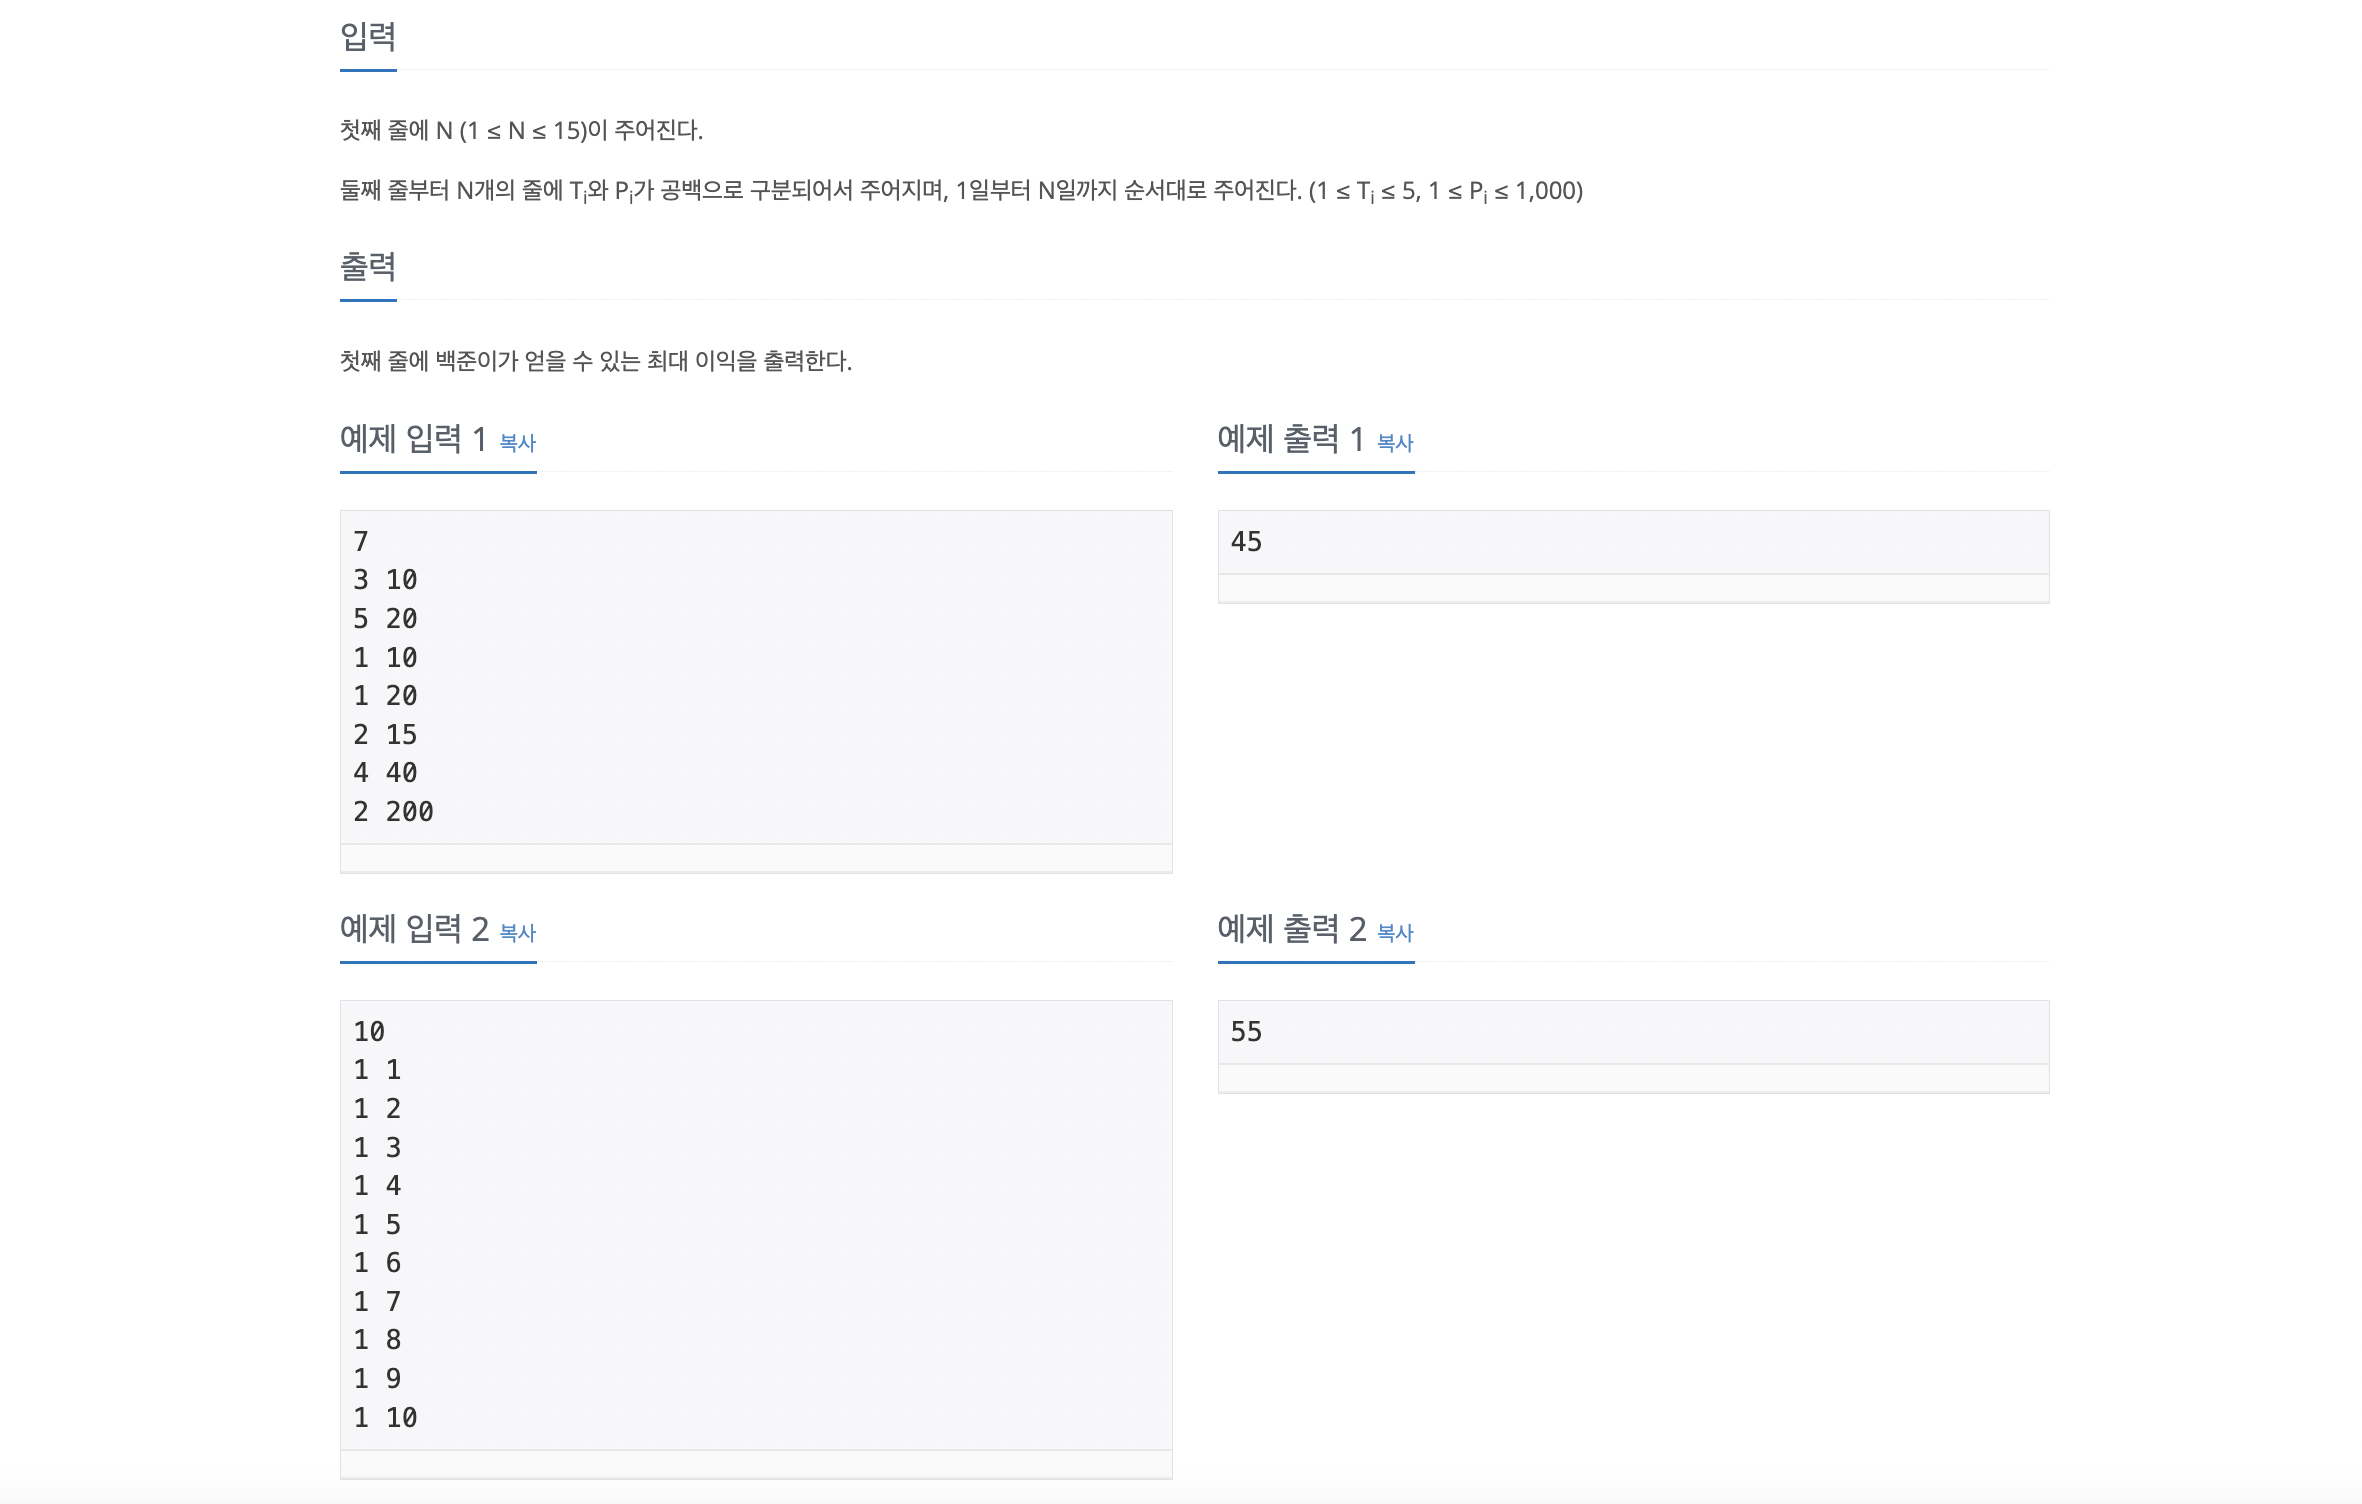Click the line '1 10' in sample input 2

pyautogui.click(x=385, y=1418)
